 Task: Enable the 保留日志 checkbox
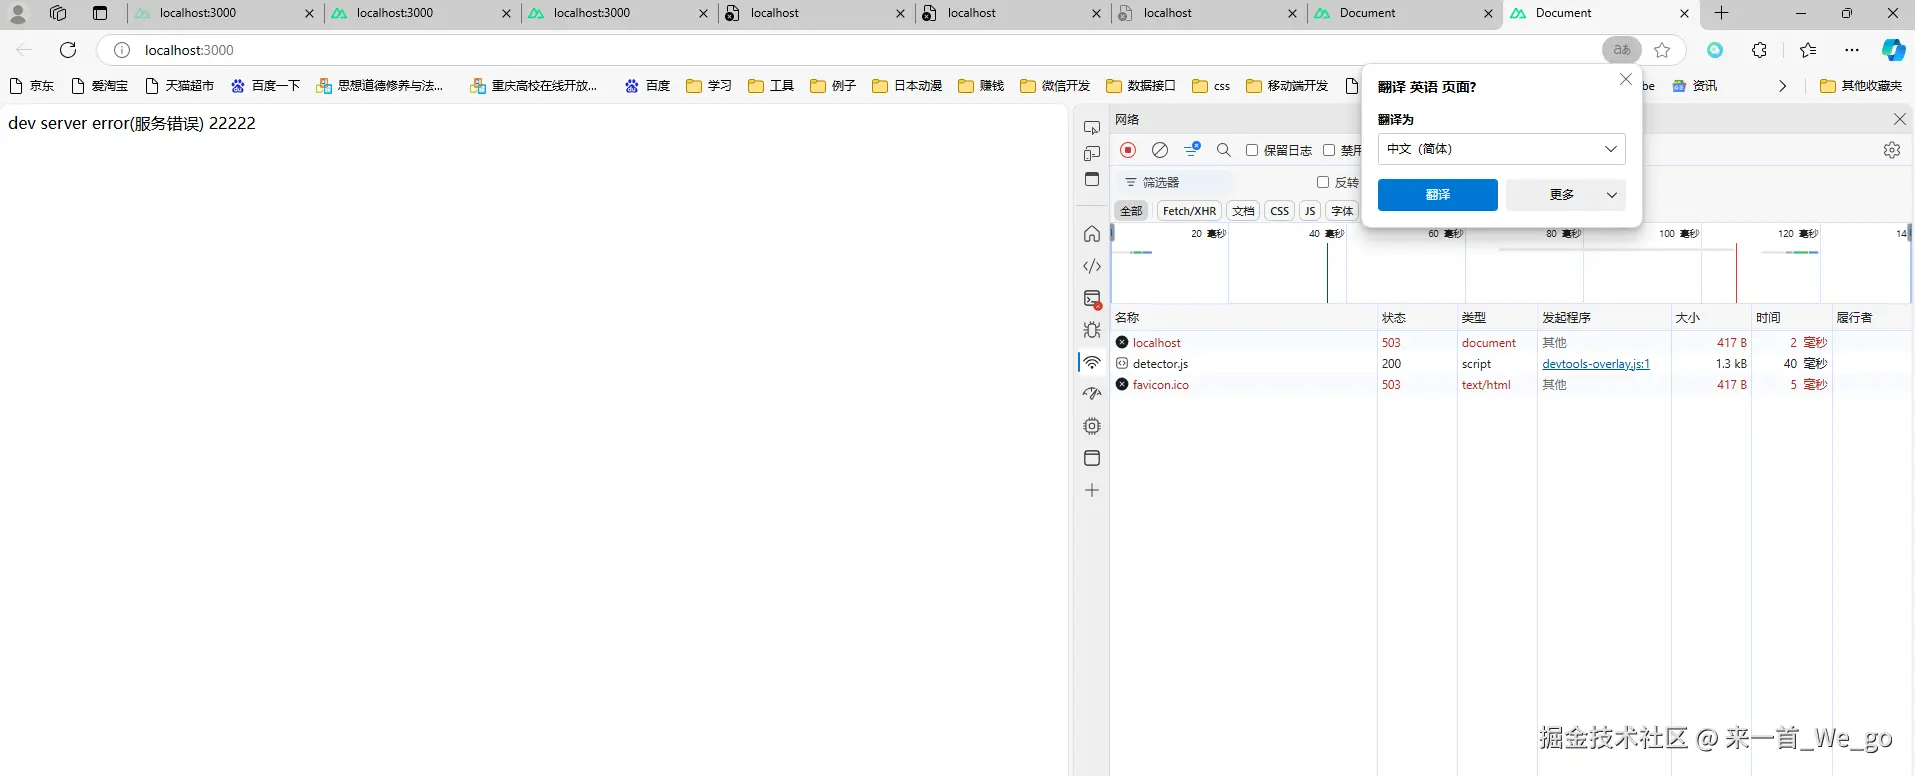pos(1251,150)
